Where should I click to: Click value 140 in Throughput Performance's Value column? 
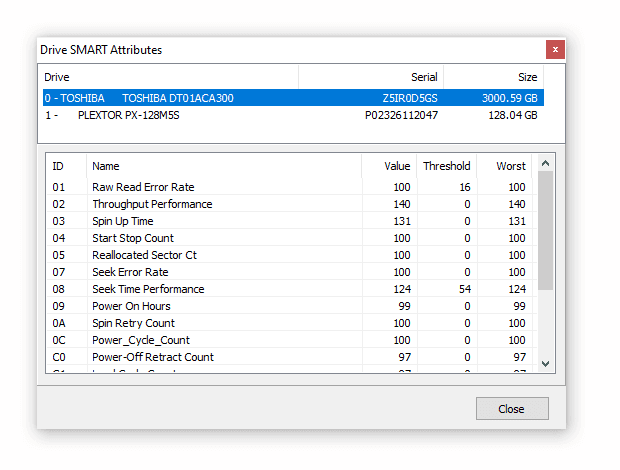402,204
